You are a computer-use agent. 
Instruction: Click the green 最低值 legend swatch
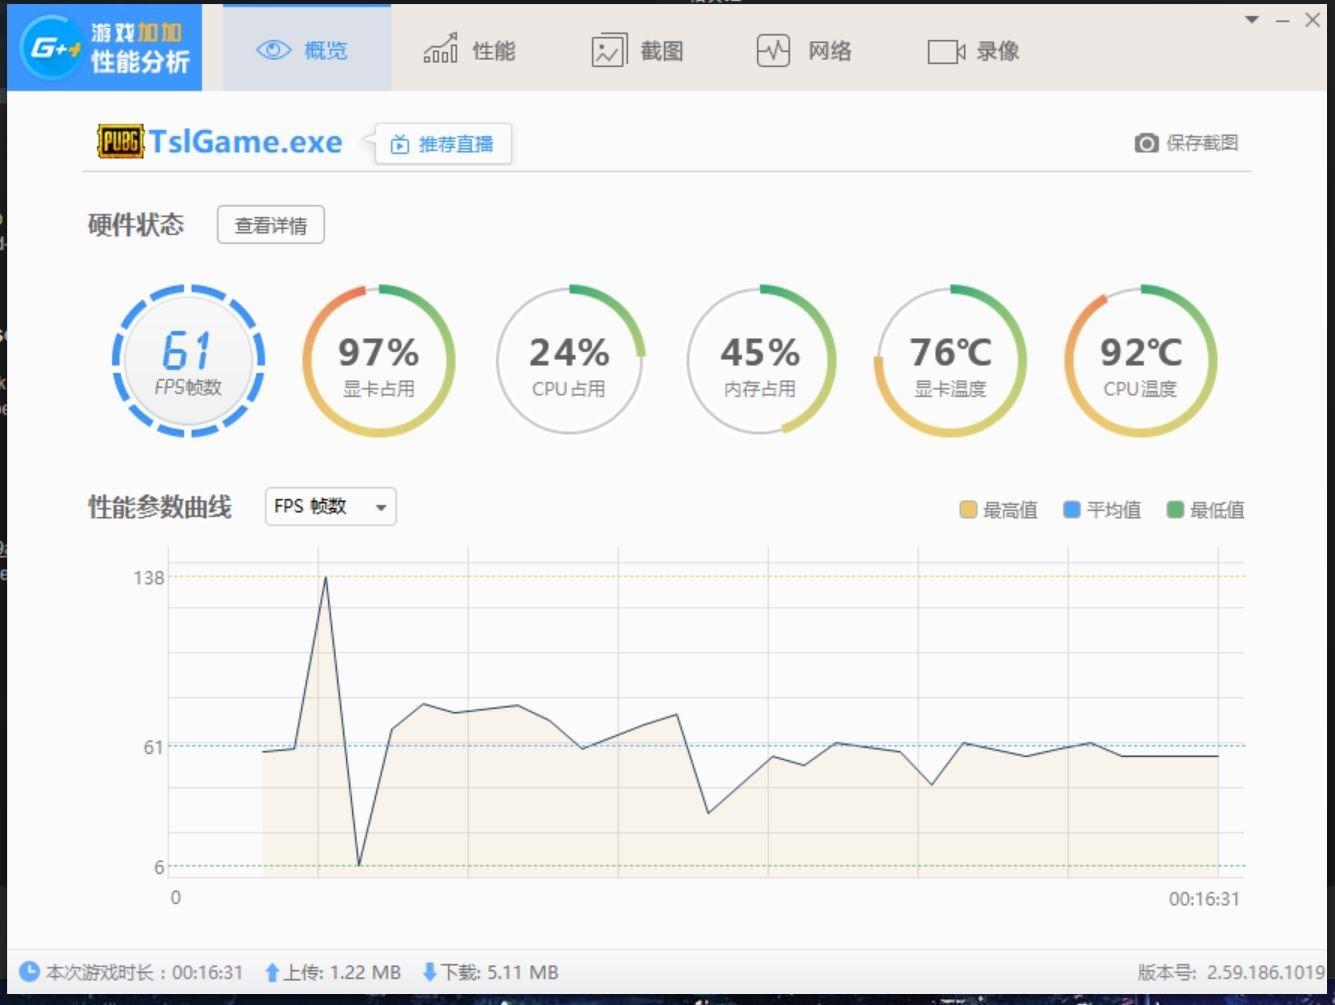[1175, 510]
